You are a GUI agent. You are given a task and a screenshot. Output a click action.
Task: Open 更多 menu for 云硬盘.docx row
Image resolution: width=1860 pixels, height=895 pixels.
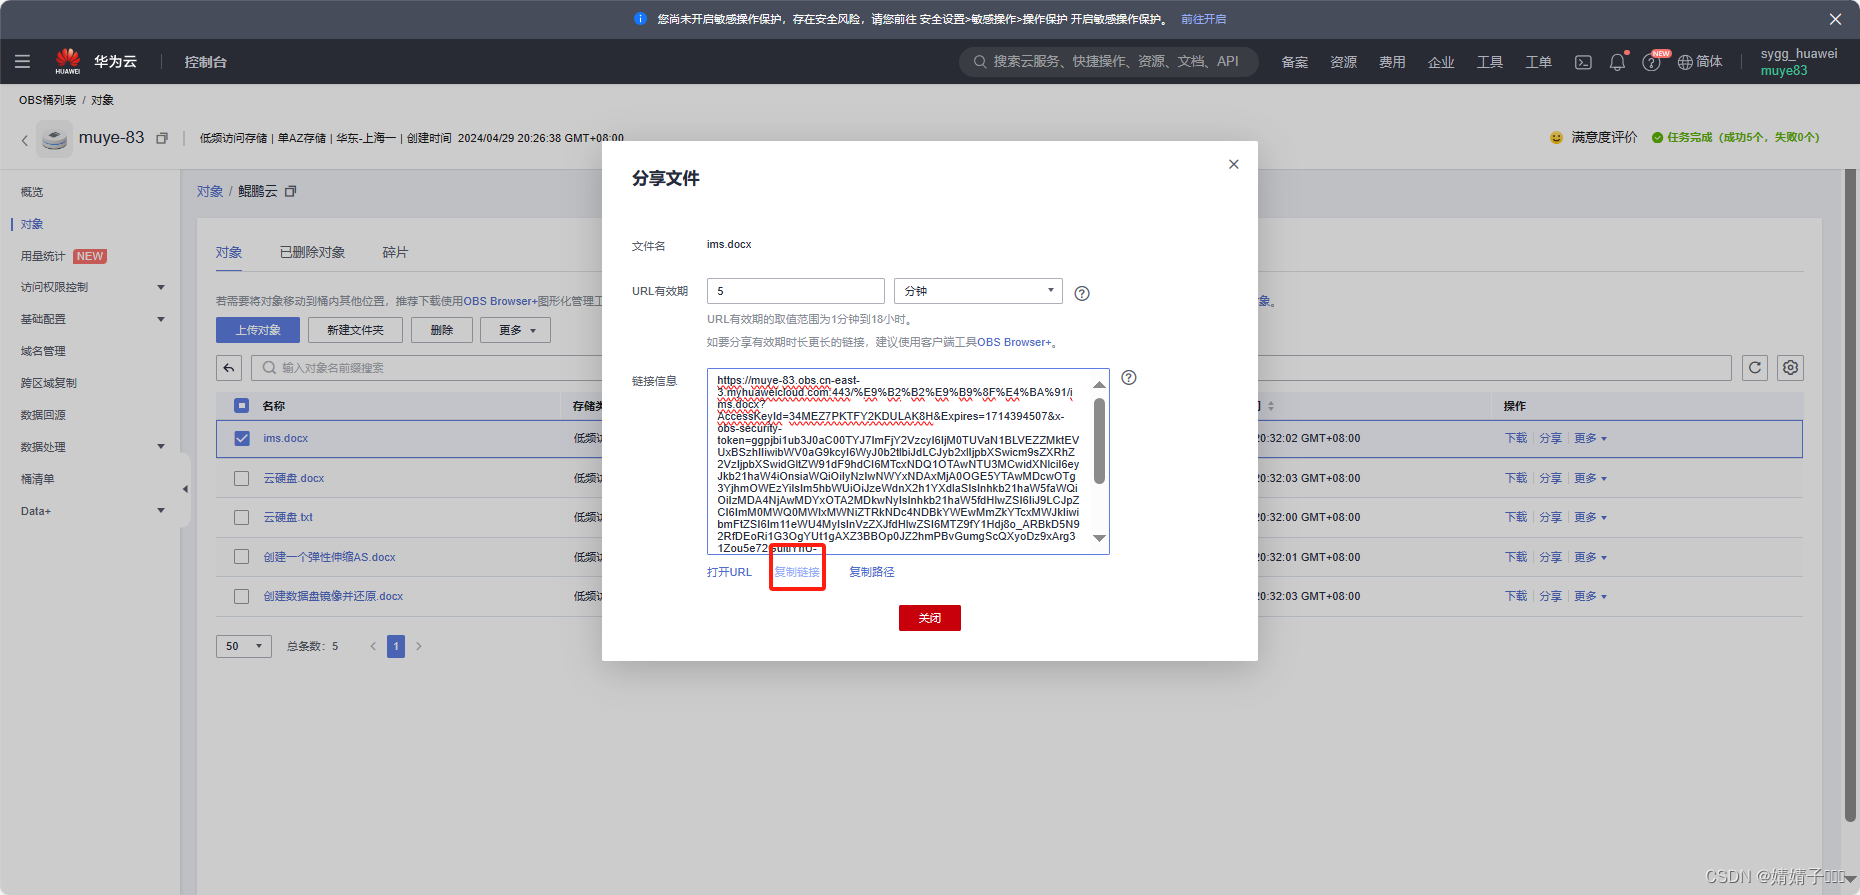(1590, 478)
